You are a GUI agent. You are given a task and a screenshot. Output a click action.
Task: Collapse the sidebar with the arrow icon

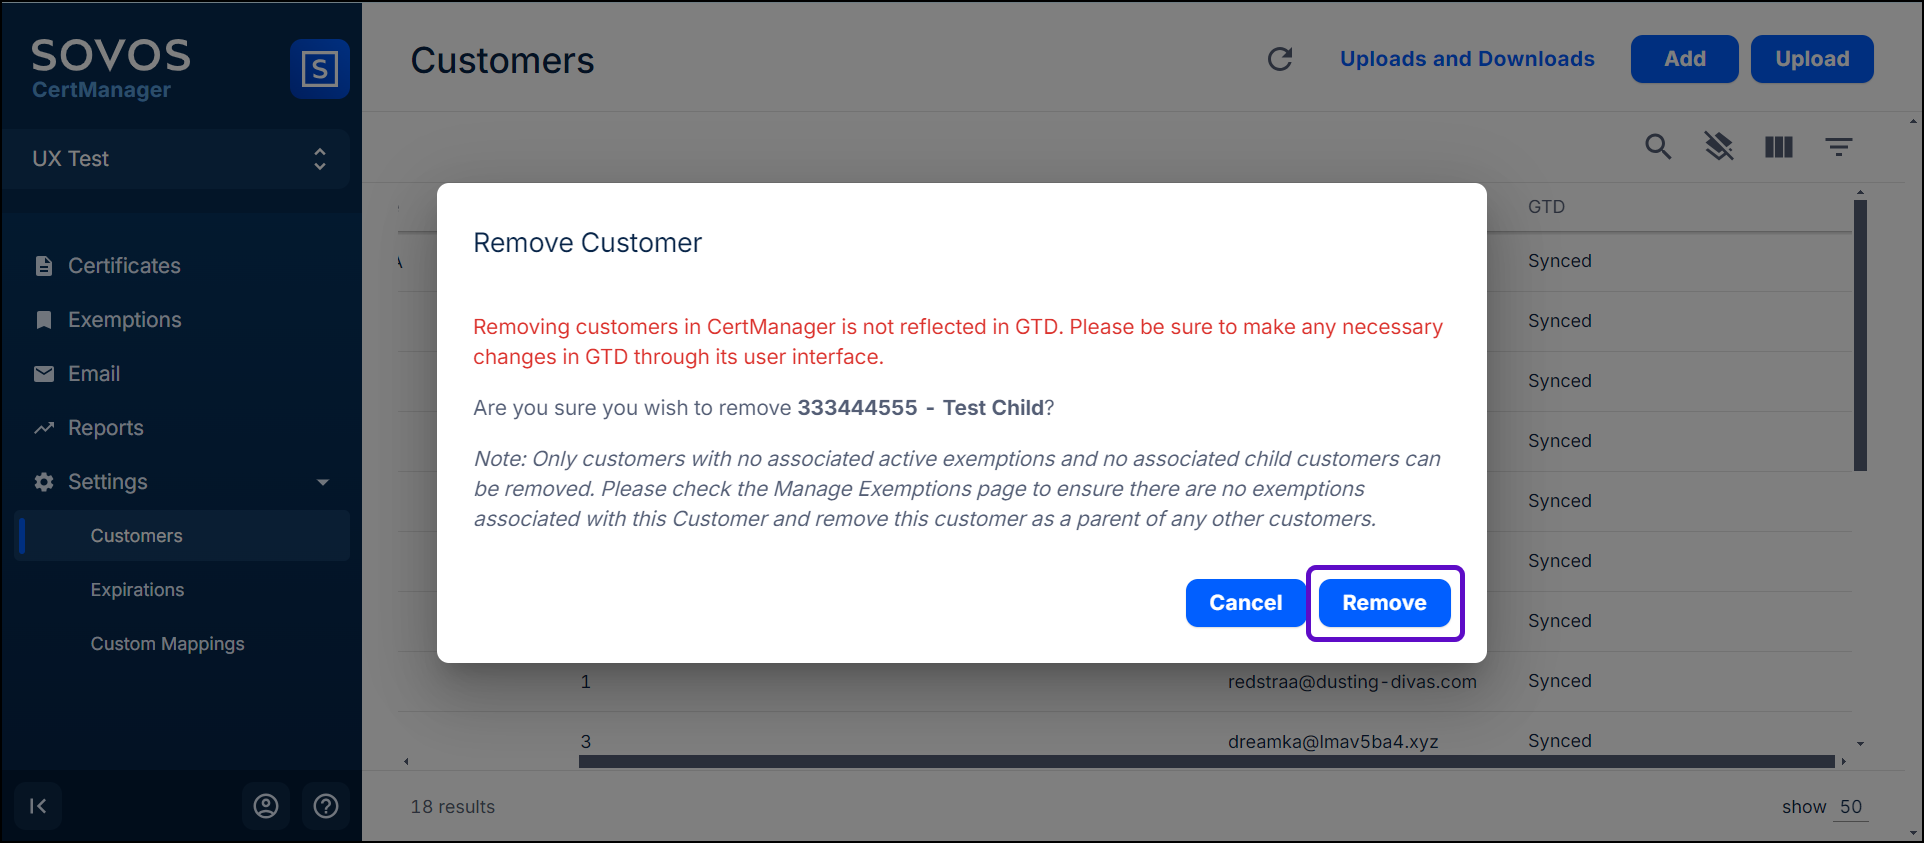38,806
